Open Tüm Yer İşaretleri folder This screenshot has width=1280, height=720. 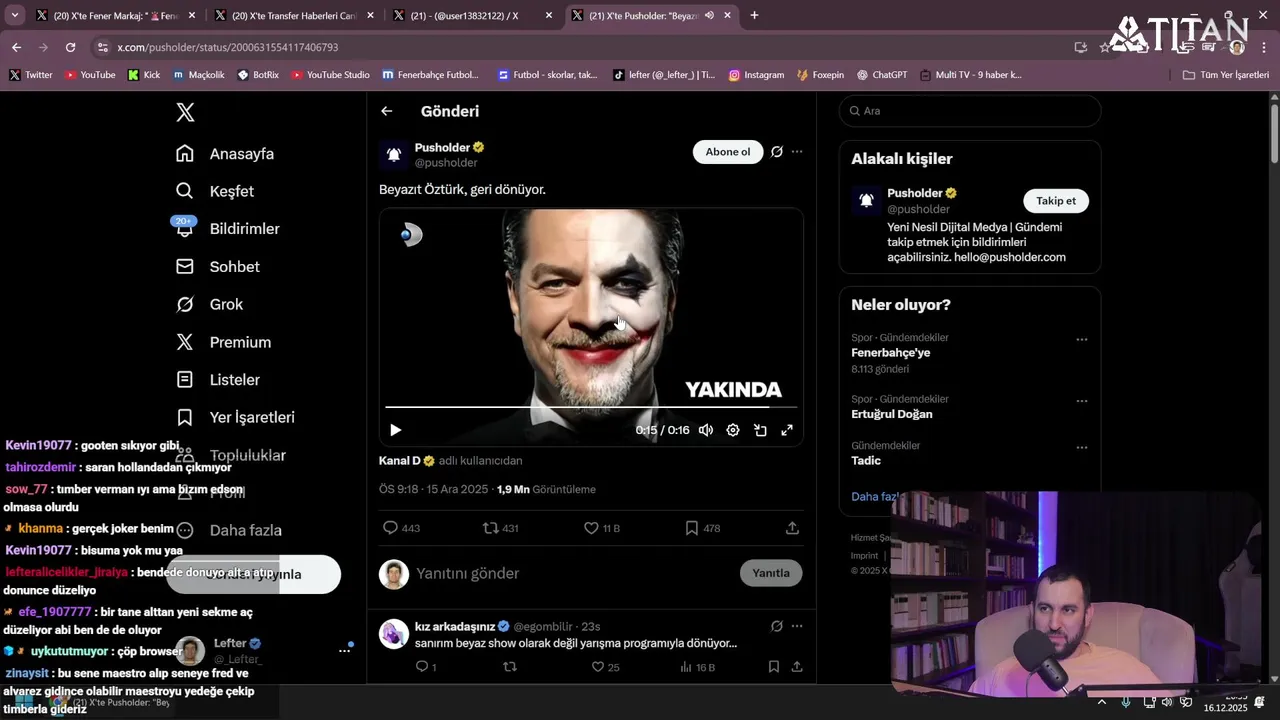coord(1226,75)
